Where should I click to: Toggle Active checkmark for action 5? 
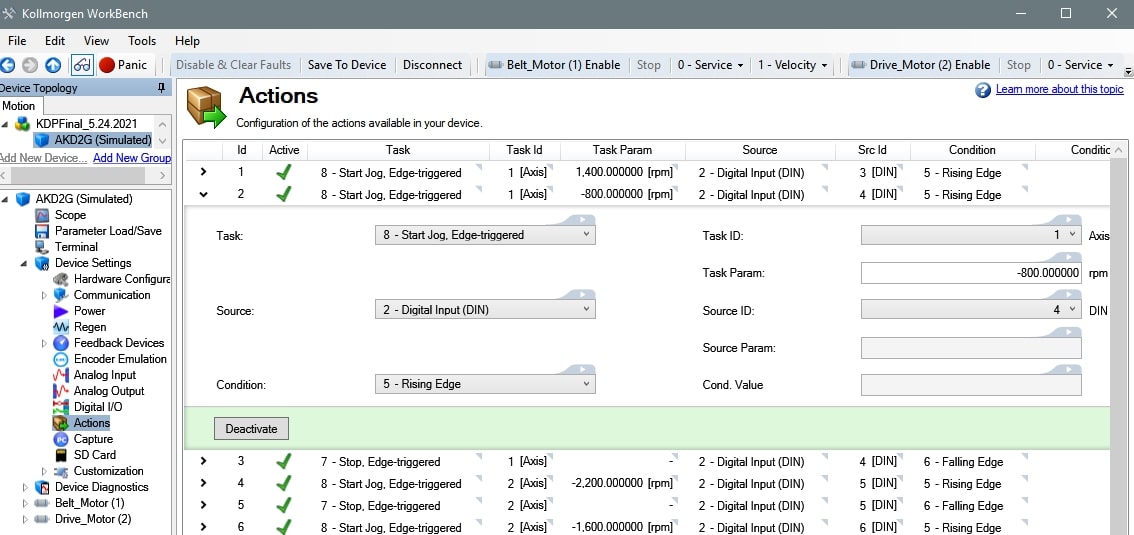[284, 505]
